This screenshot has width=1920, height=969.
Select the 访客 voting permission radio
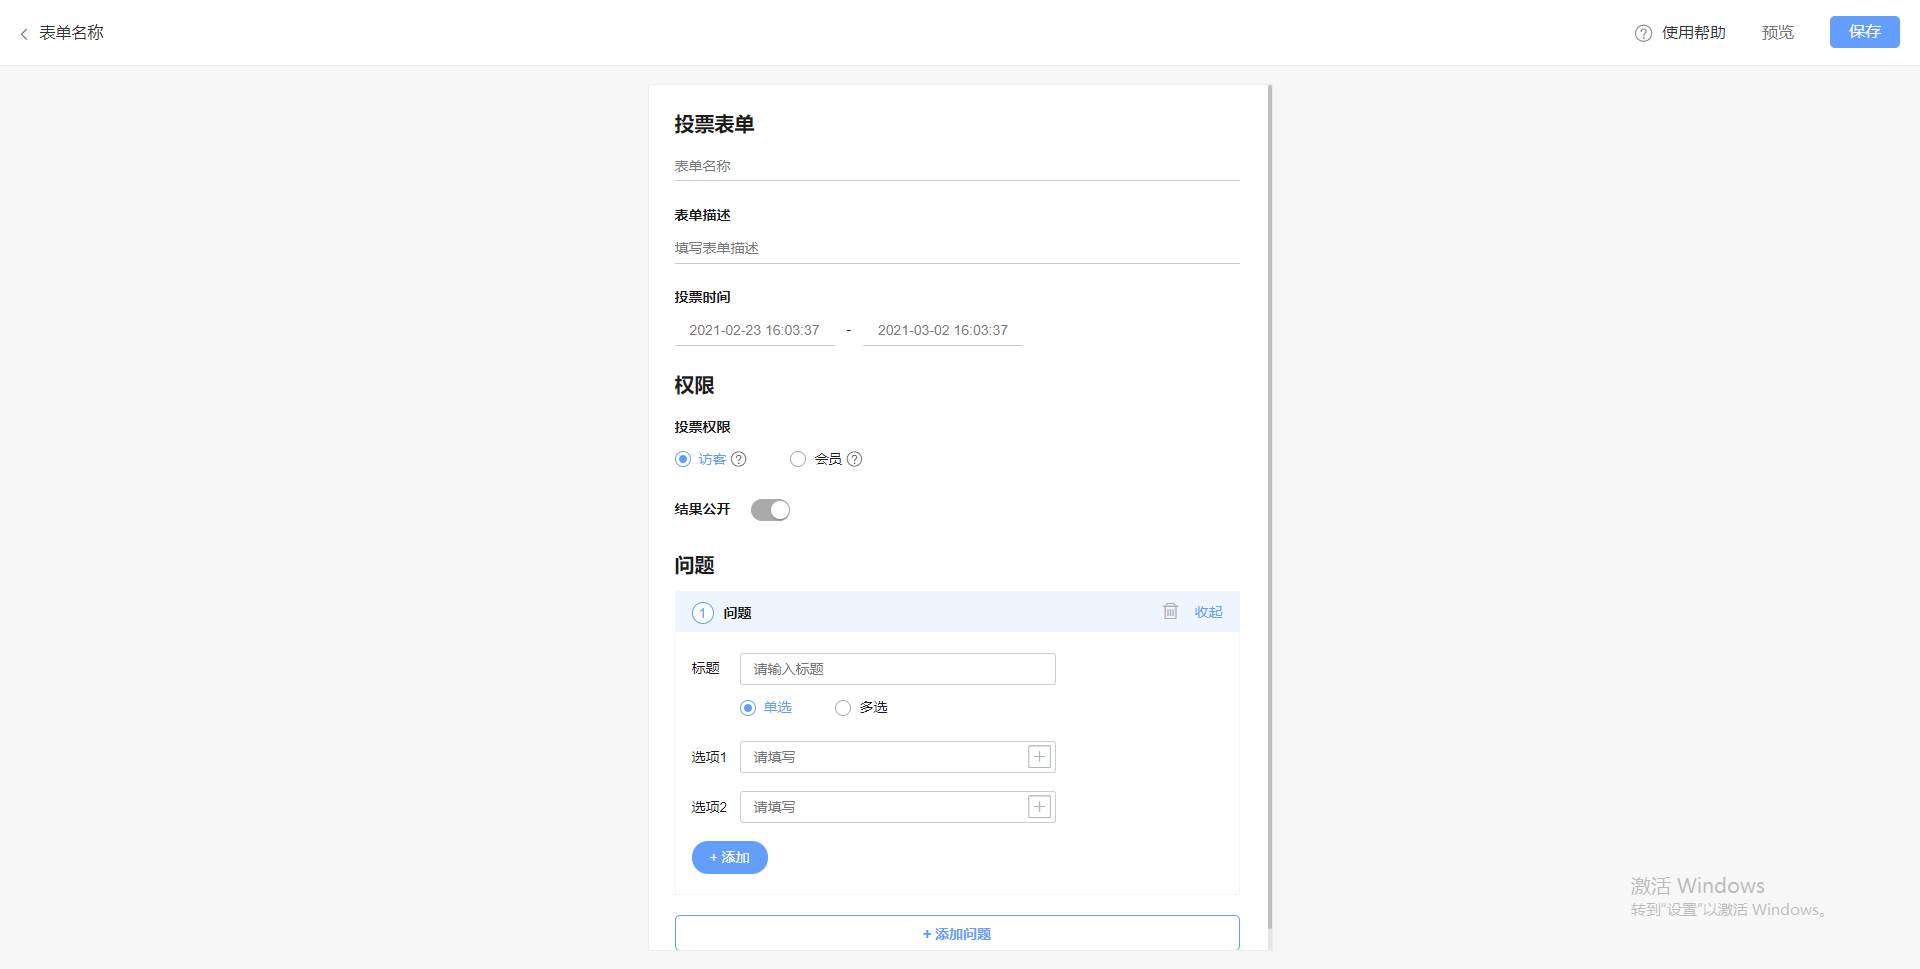click(x=683, y=459)
